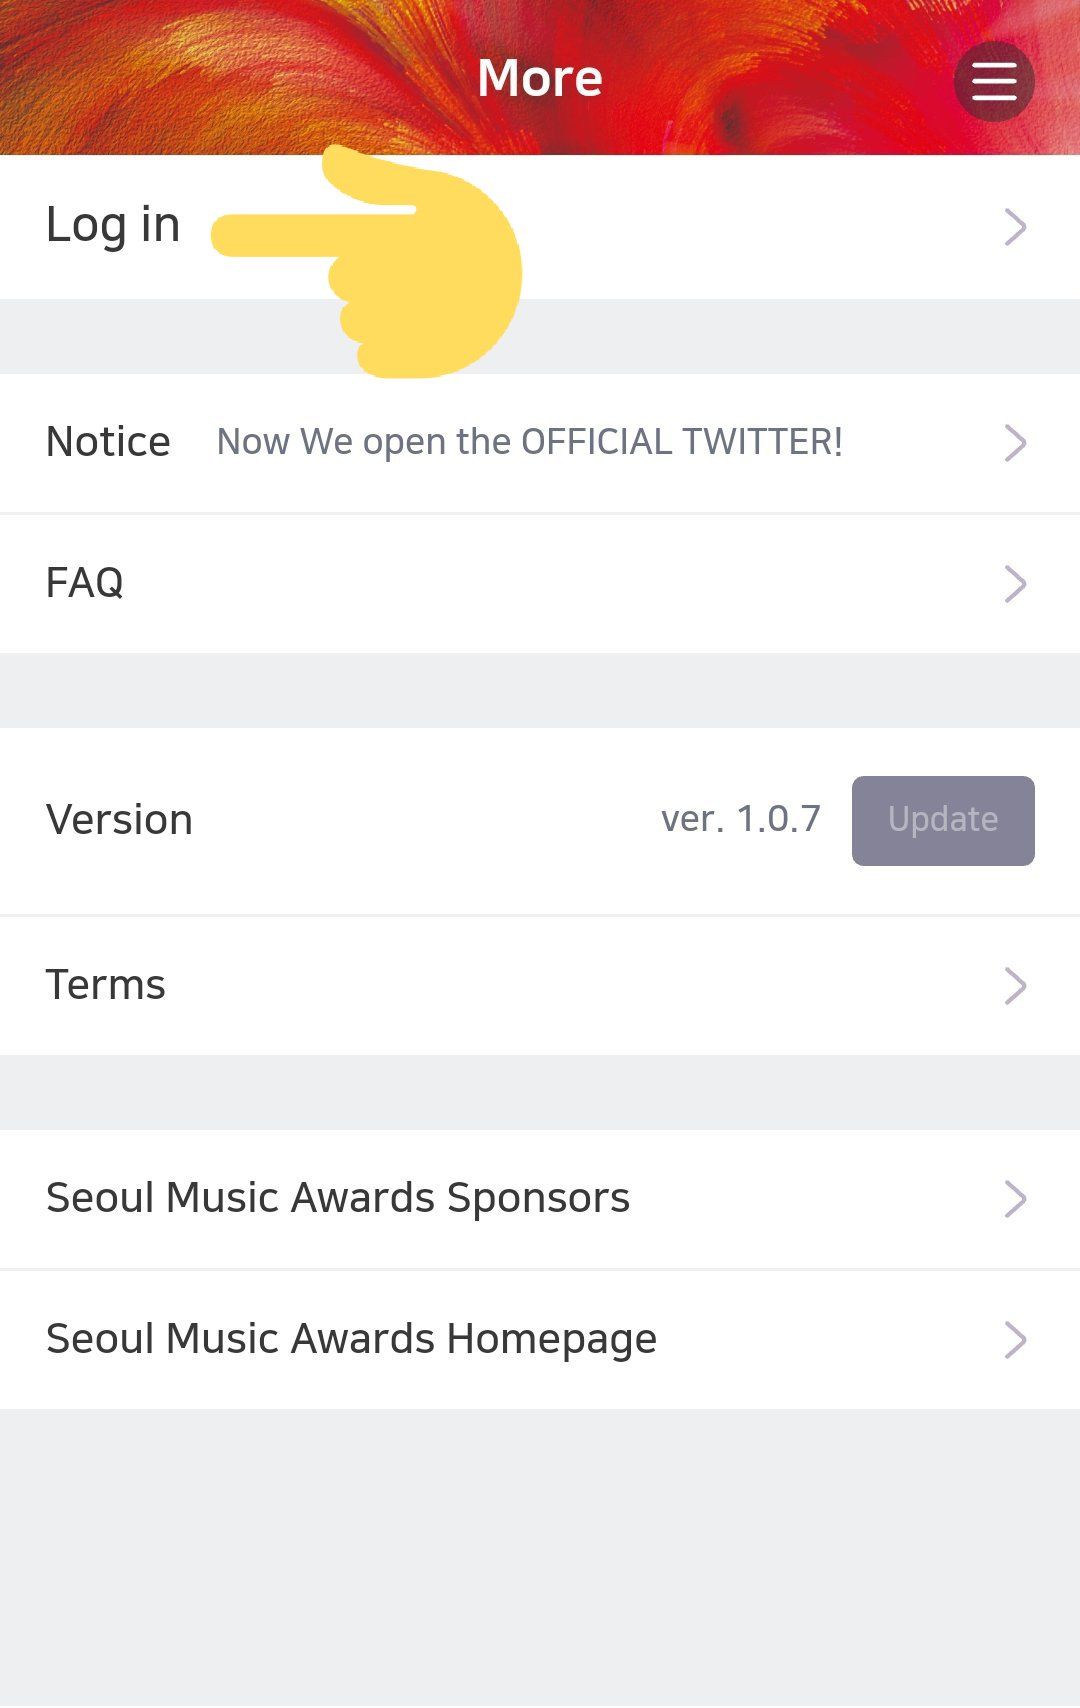This screenshot has width=1080, height=1708.
Task: Tap the Version label
Action: pyautogui.click(x=119, y=820)
